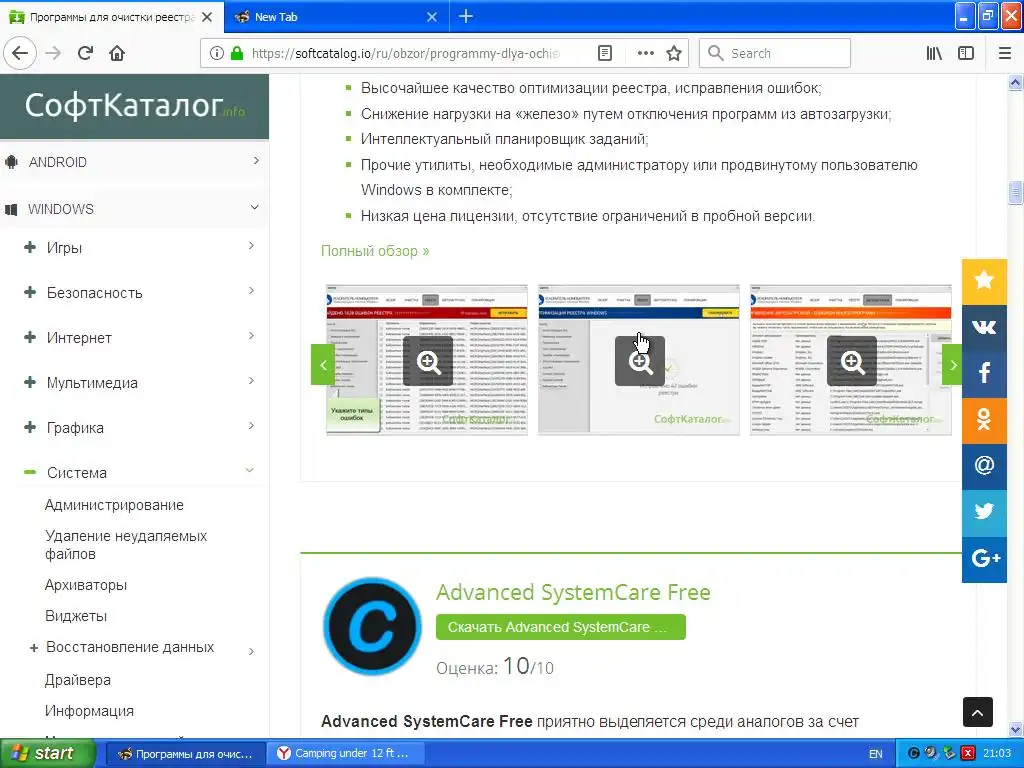The height and width of the screenshot is (768, 1024).
Task: Enlarge first screenshot with red error list
Action: [427, 360]
